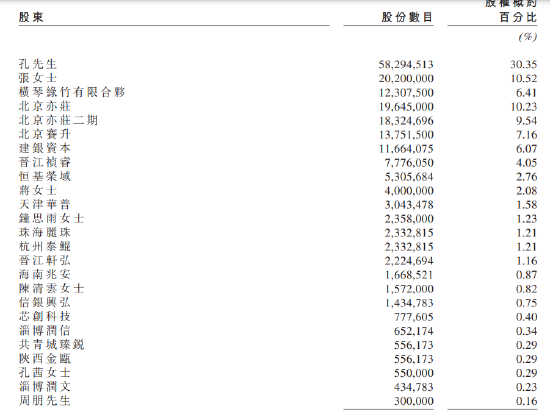
Task: Click 周朋先生 share count 300,000
Action: point(414,401)
